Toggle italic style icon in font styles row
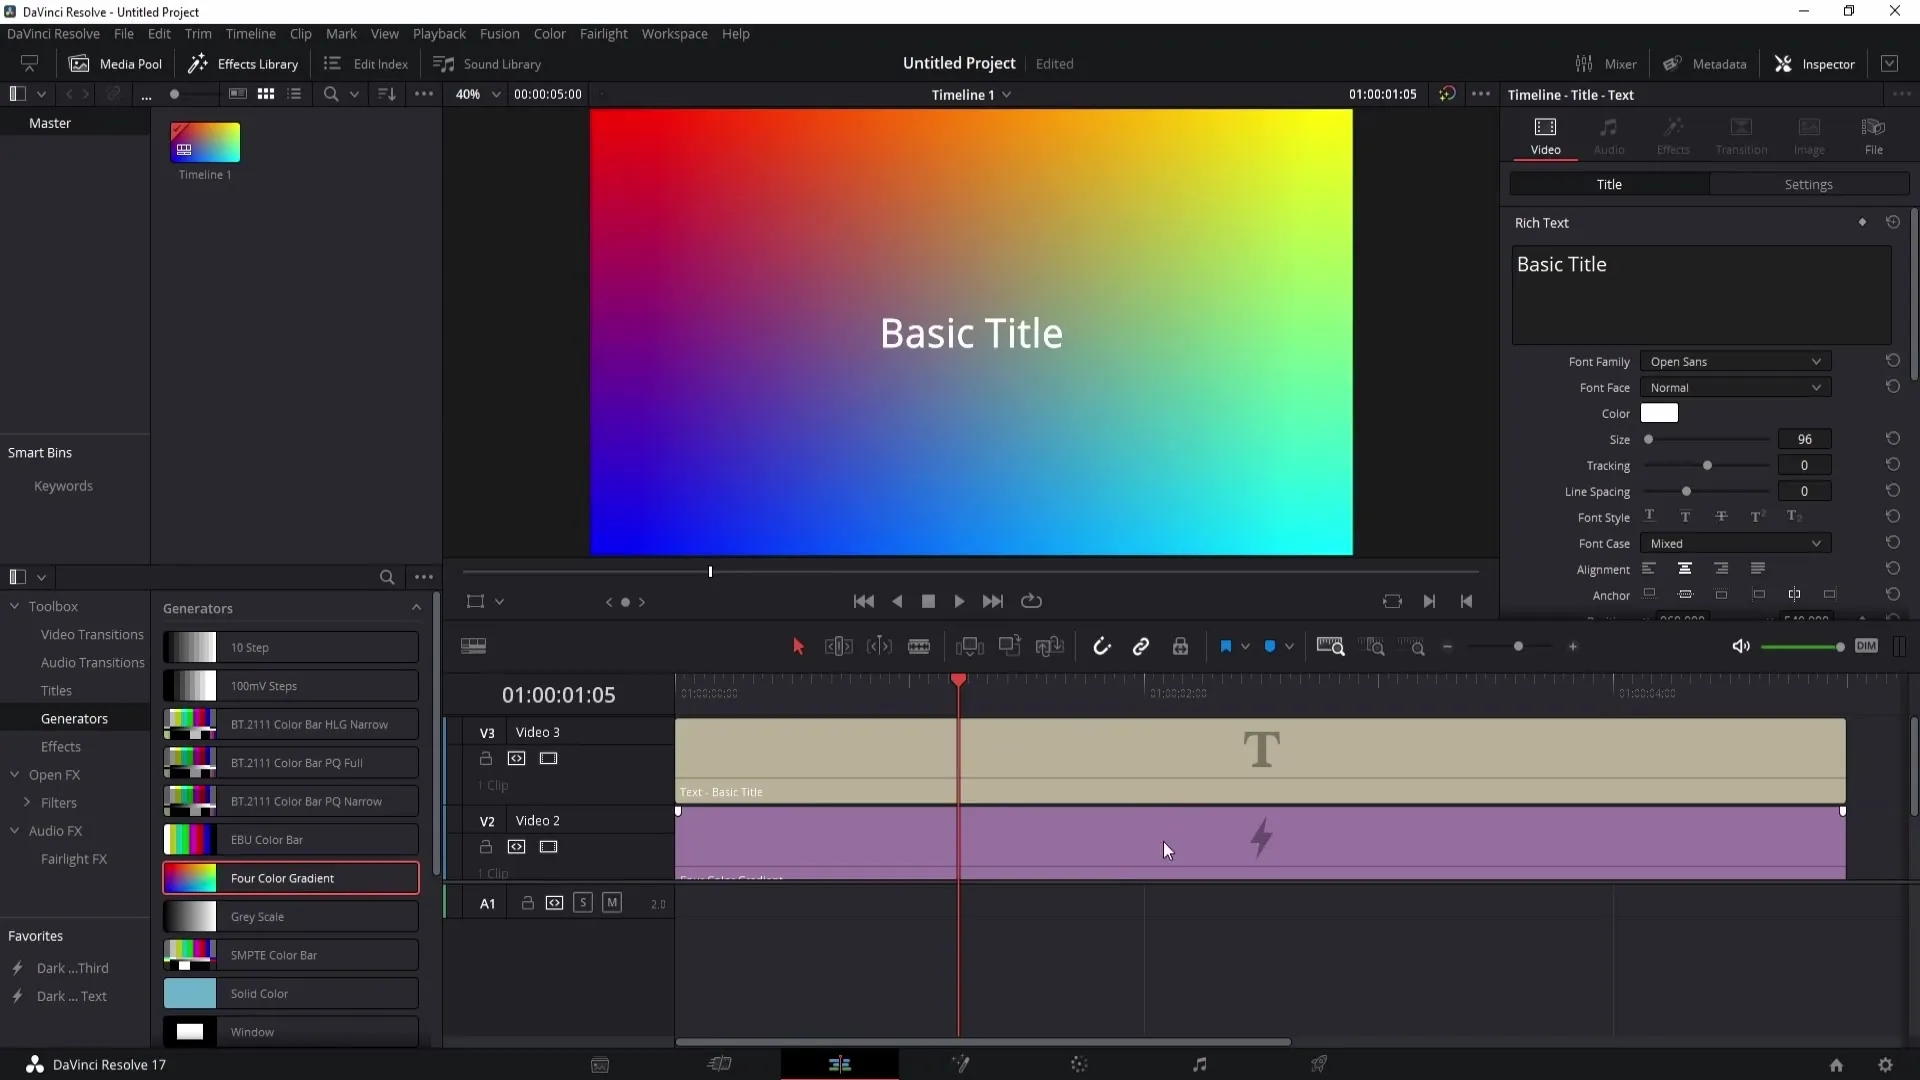 1684,517
